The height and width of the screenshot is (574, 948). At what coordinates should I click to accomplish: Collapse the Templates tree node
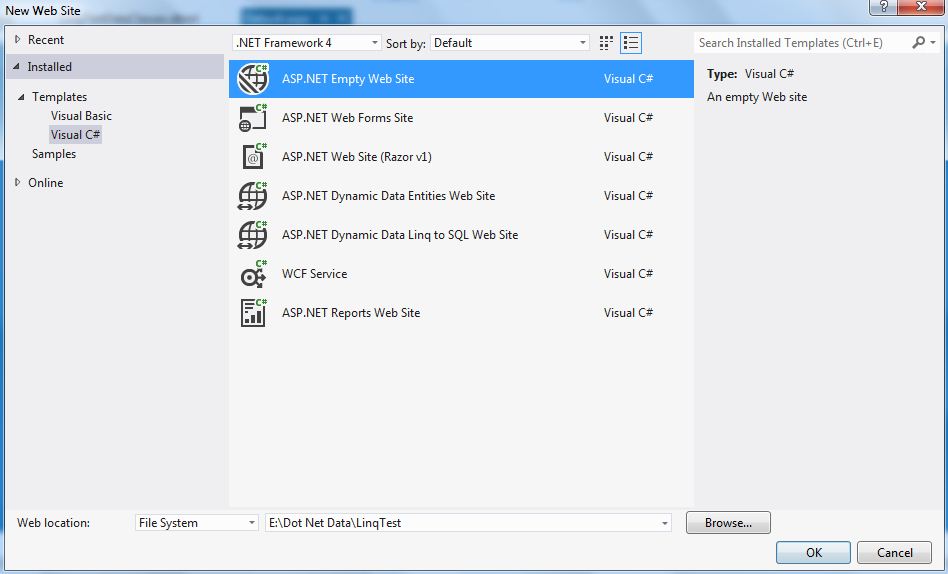tap(21, 97)
